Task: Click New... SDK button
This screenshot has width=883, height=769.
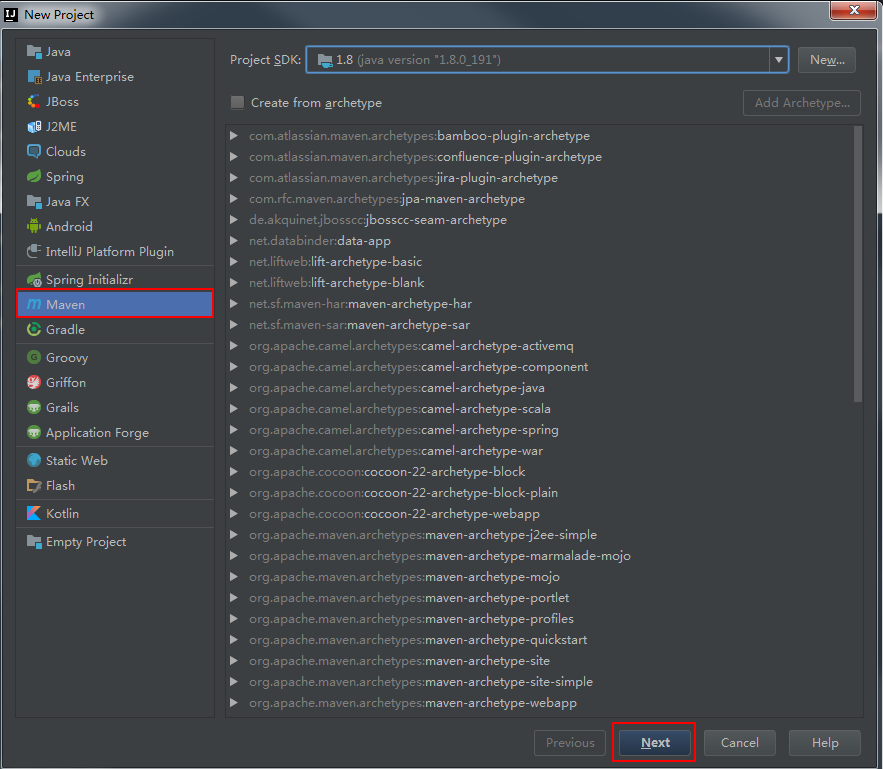Action: [x=827, y=60]
